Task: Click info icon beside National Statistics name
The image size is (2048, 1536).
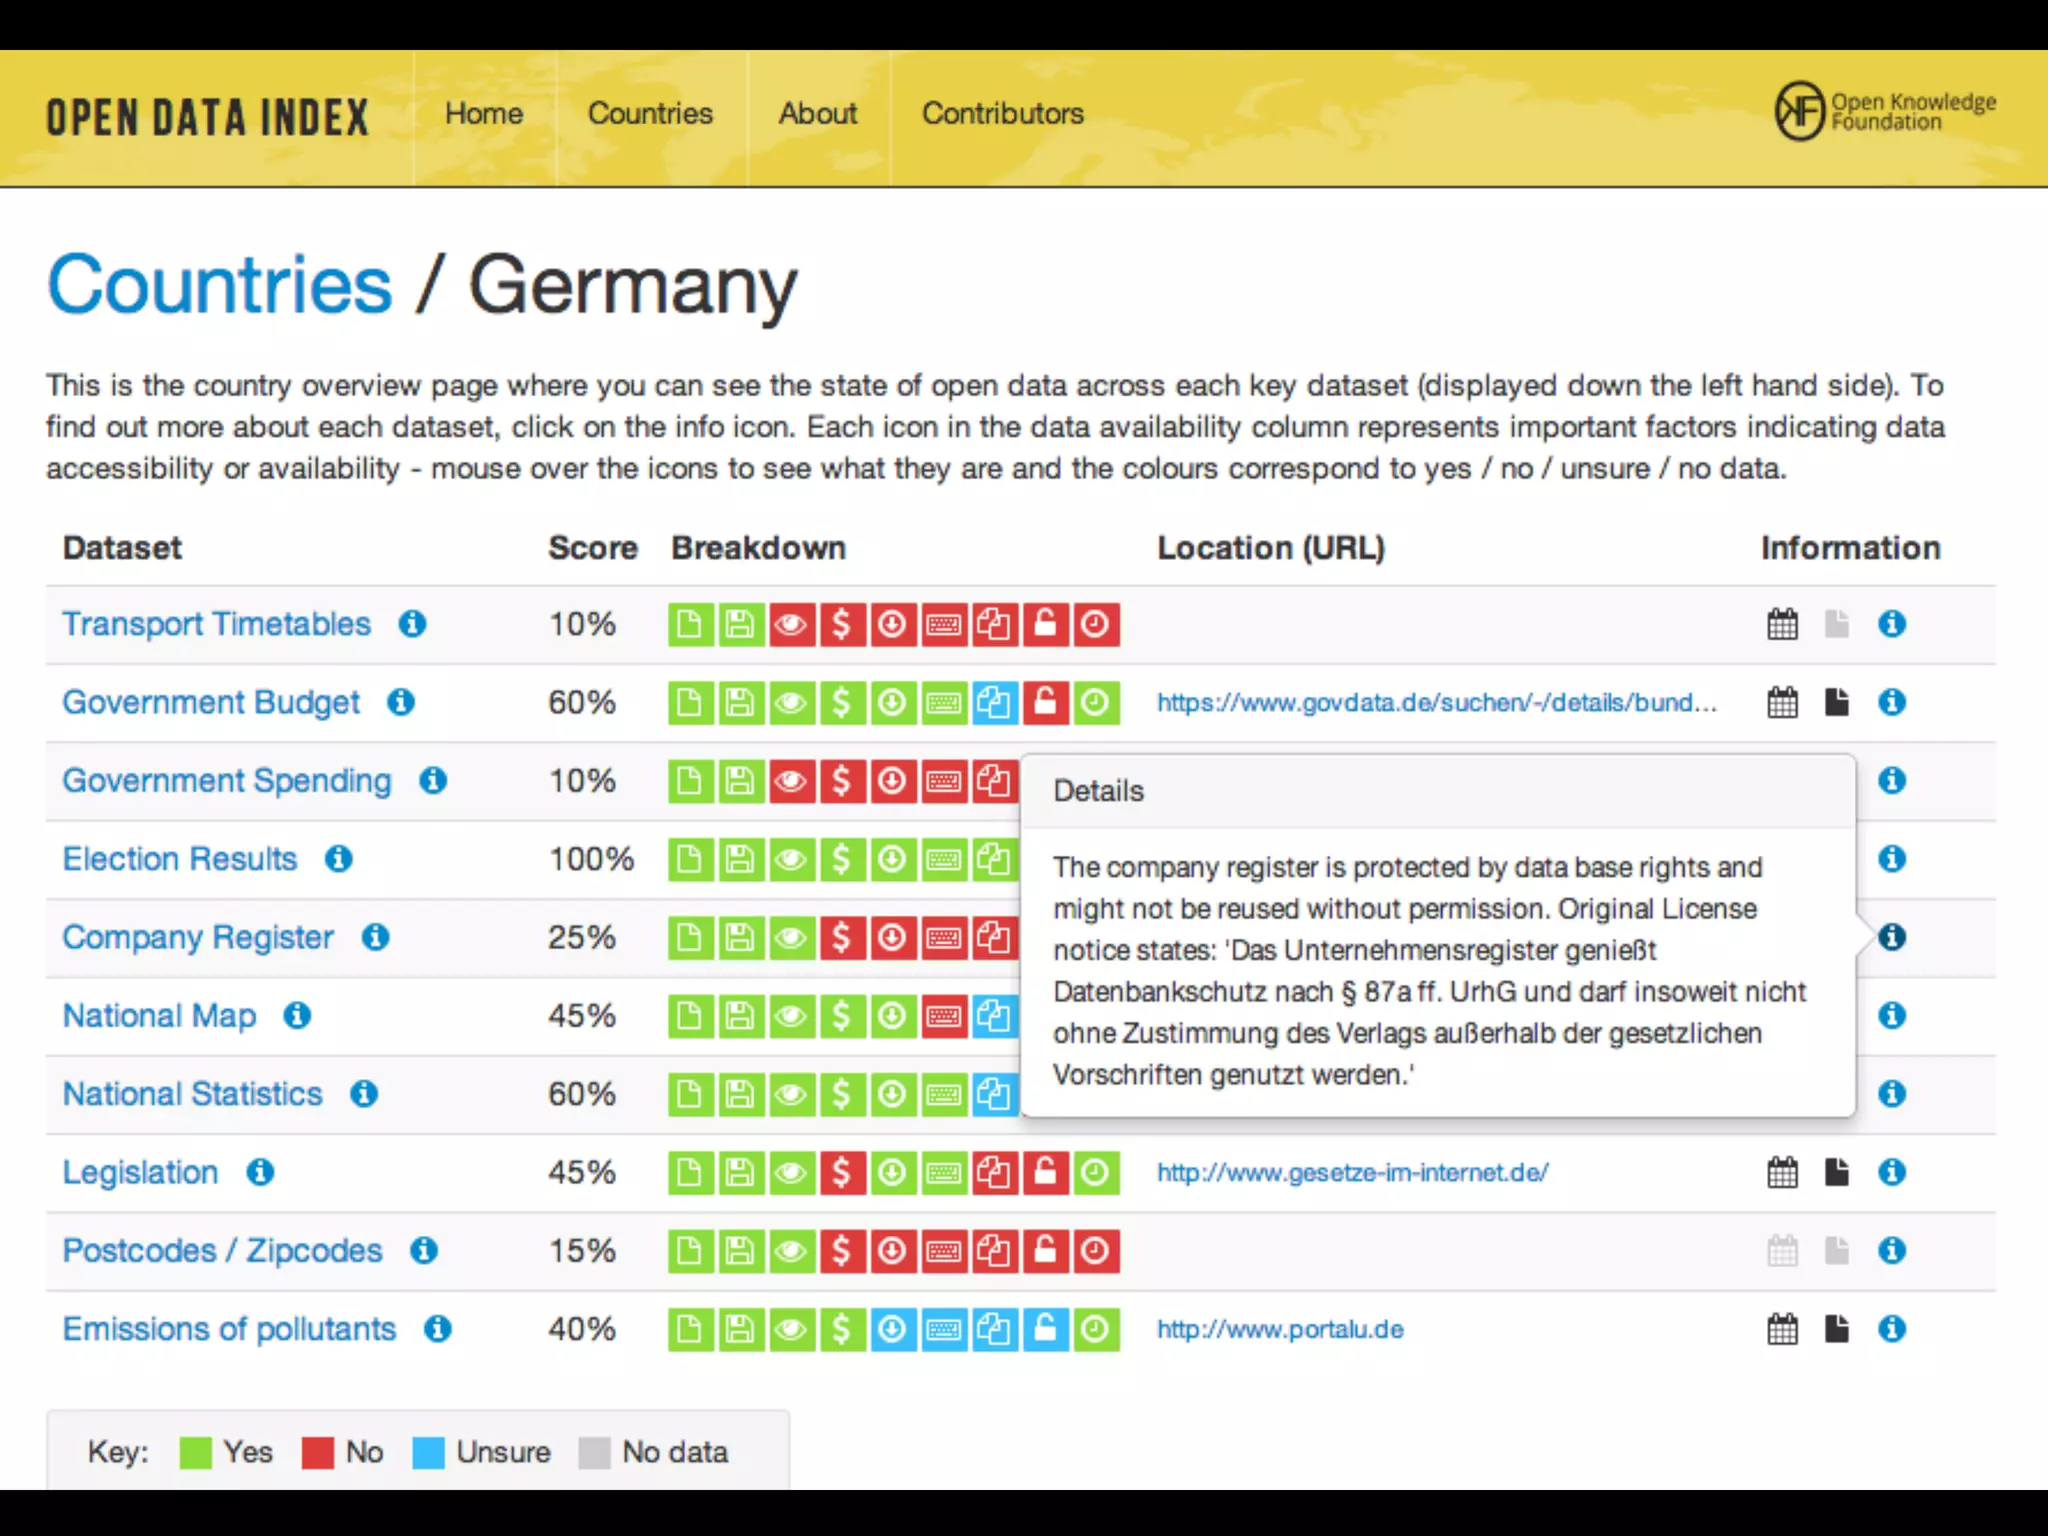Action: point(364,1094)
